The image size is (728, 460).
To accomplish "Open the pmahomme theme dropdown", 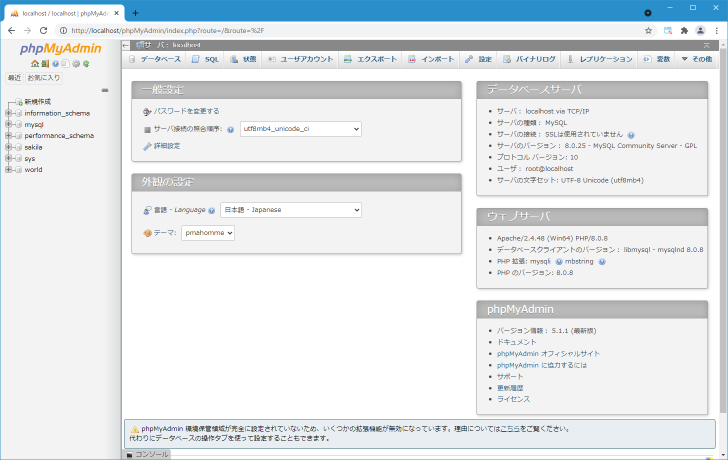I will tap(208, 233).
